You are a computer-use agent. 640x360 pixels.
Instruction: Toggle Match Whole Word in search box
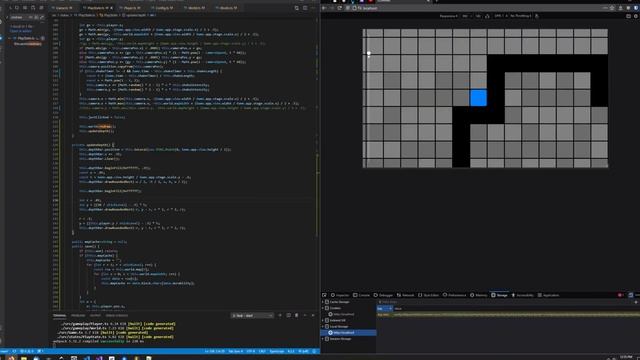pyautogui.click(x=36, y=17)
